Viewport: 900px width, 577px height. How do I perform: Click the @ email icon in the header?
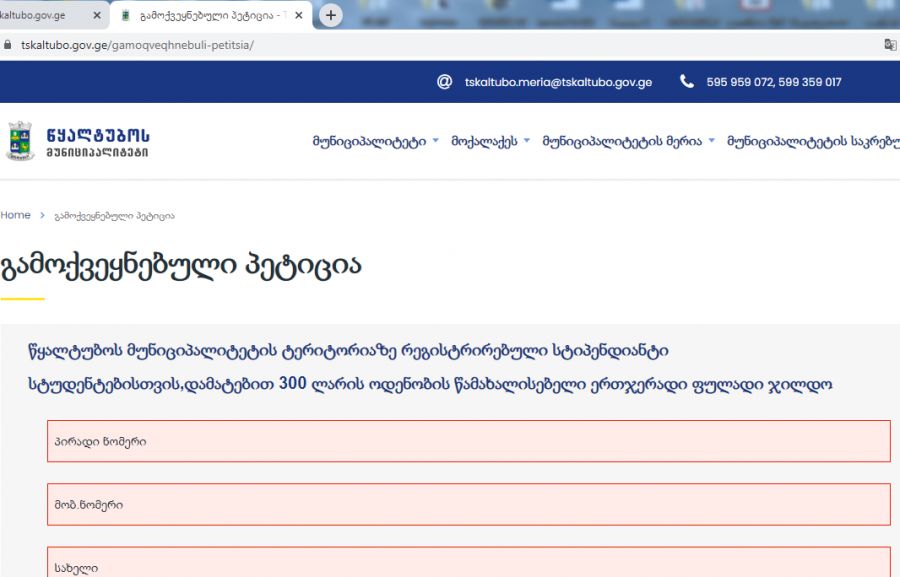tap(445, 82)
